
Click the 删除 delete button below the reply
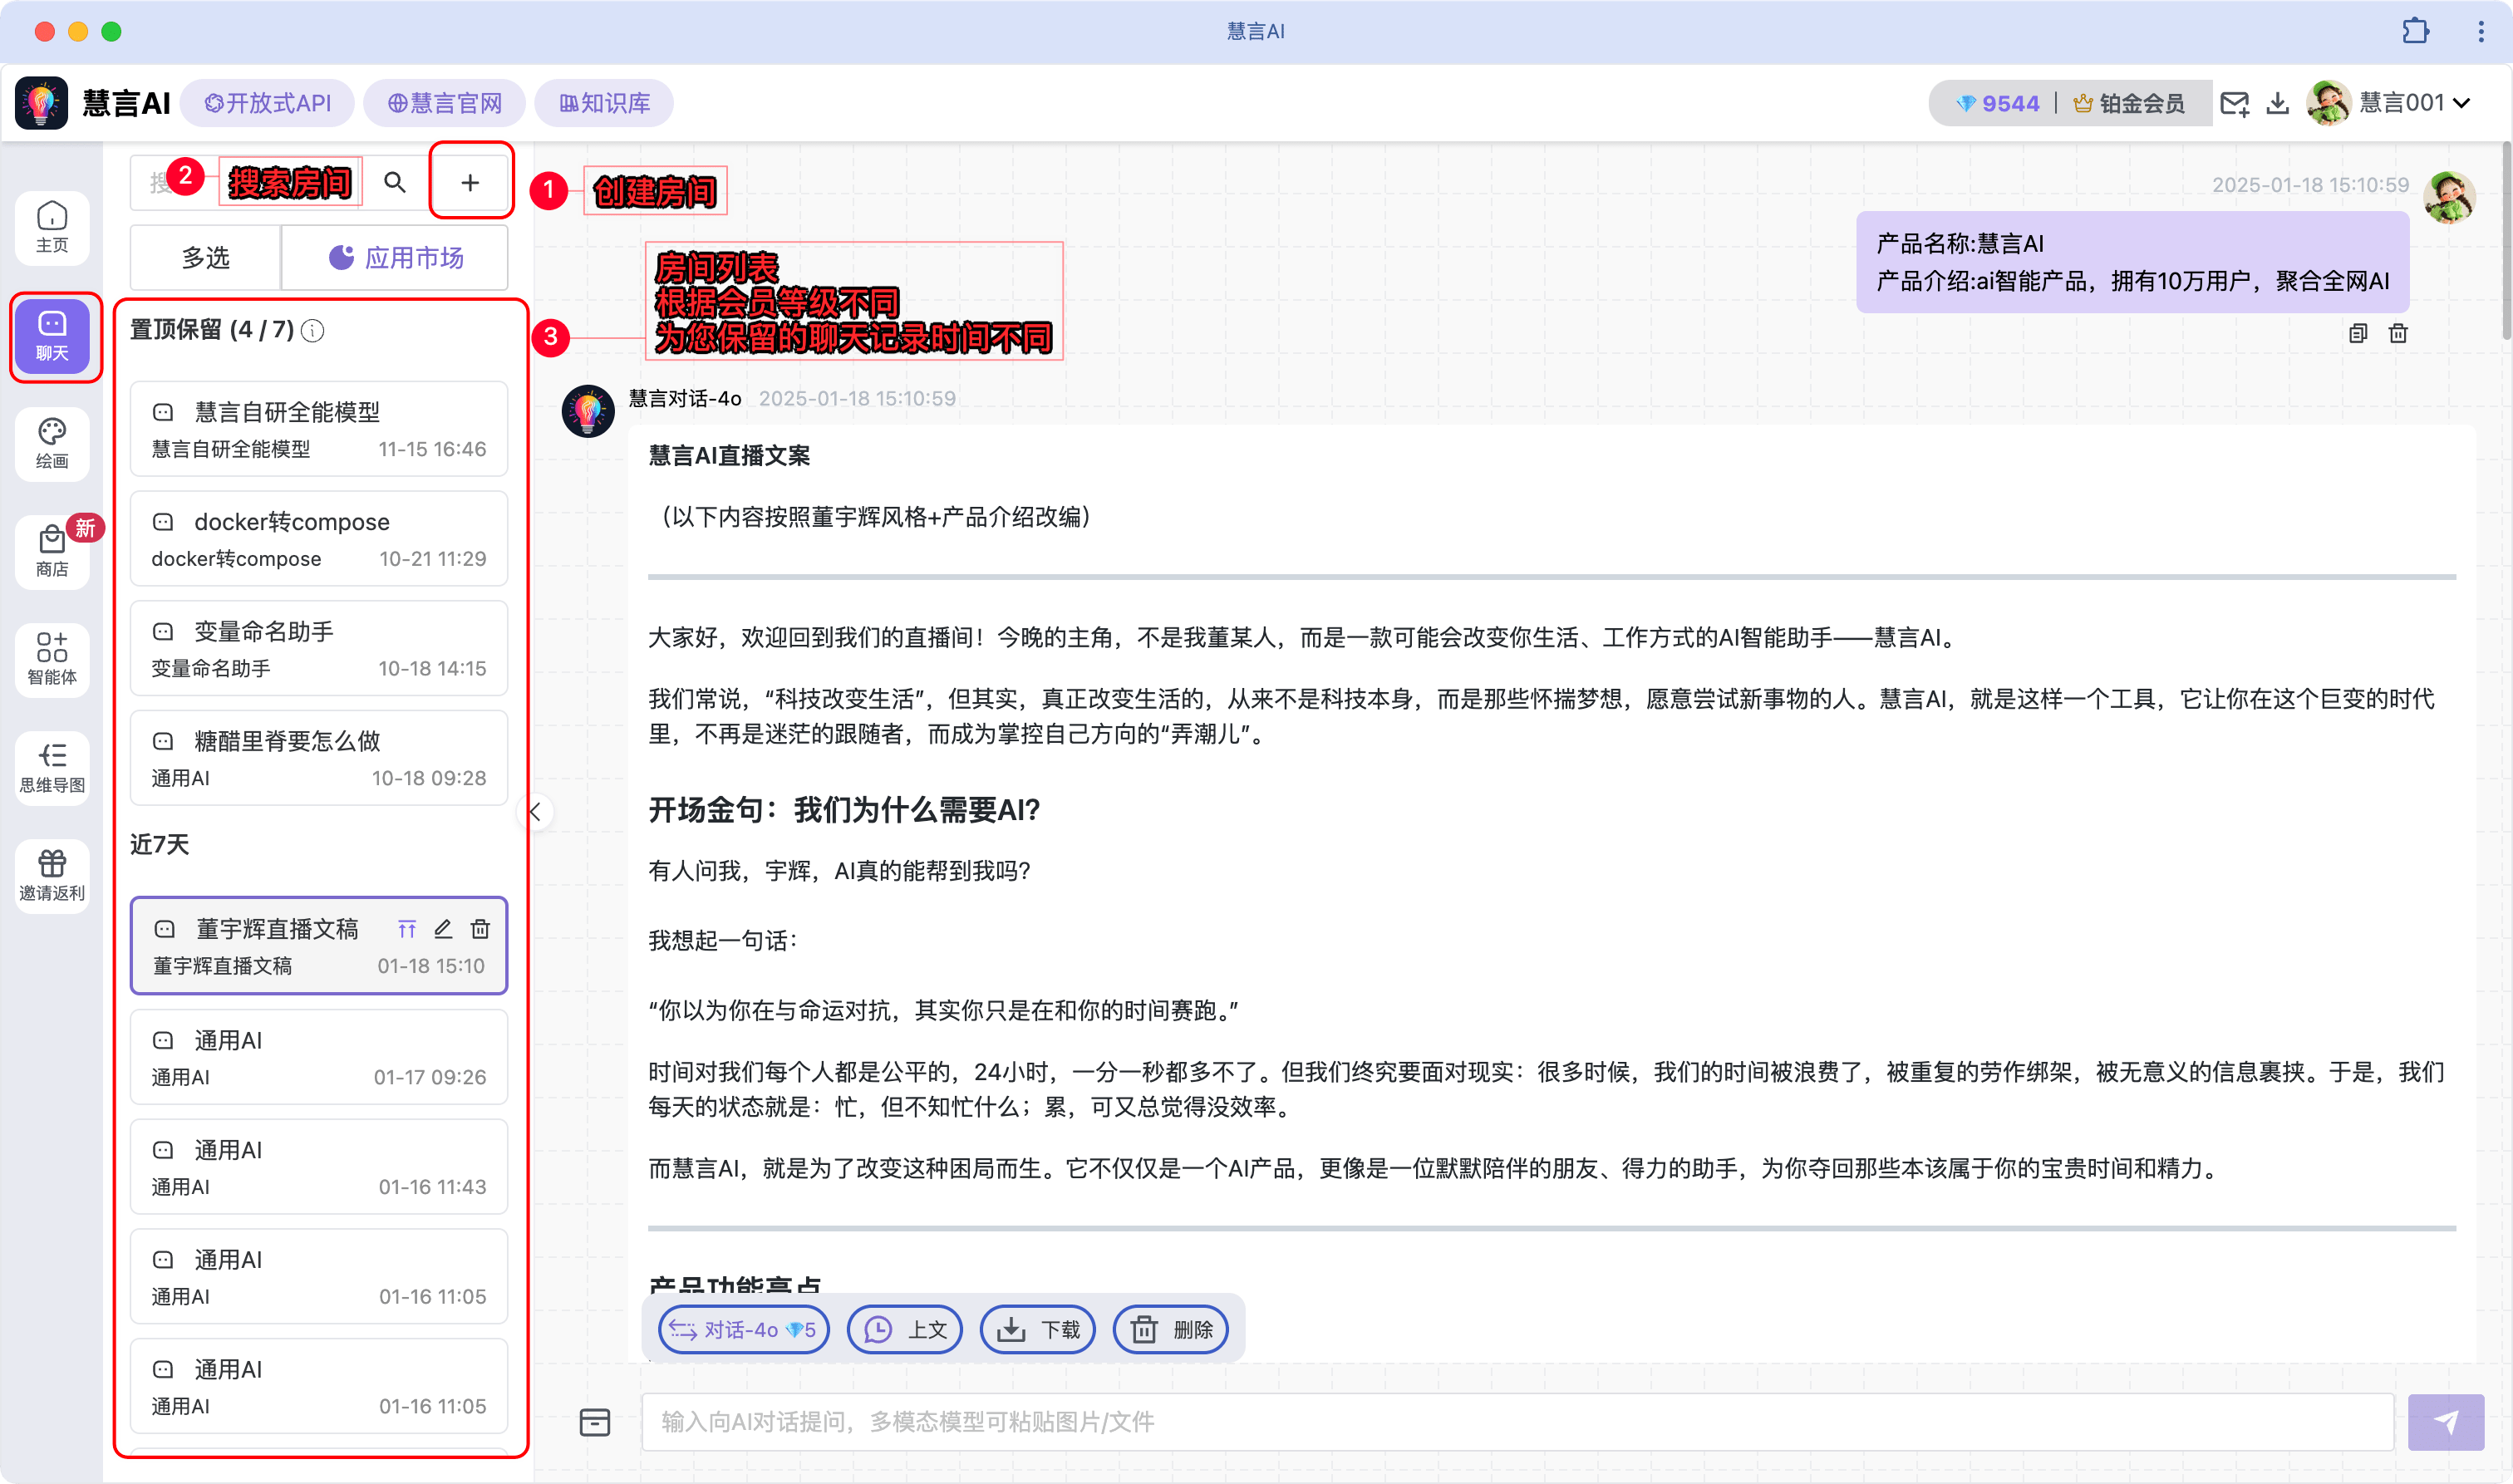click(x=1171, y=1329)
